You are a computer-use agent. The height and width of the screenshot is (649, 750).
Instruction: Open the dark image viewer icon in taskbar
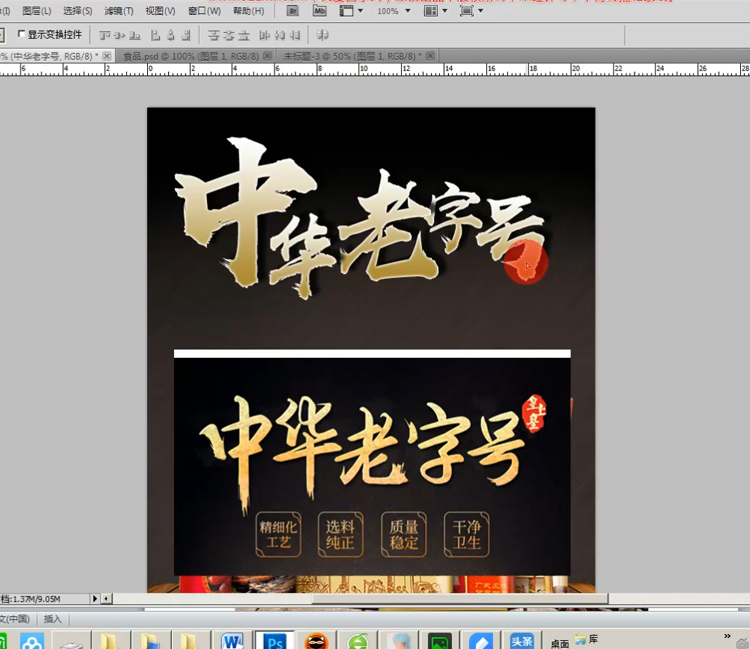tap(440, 641)
